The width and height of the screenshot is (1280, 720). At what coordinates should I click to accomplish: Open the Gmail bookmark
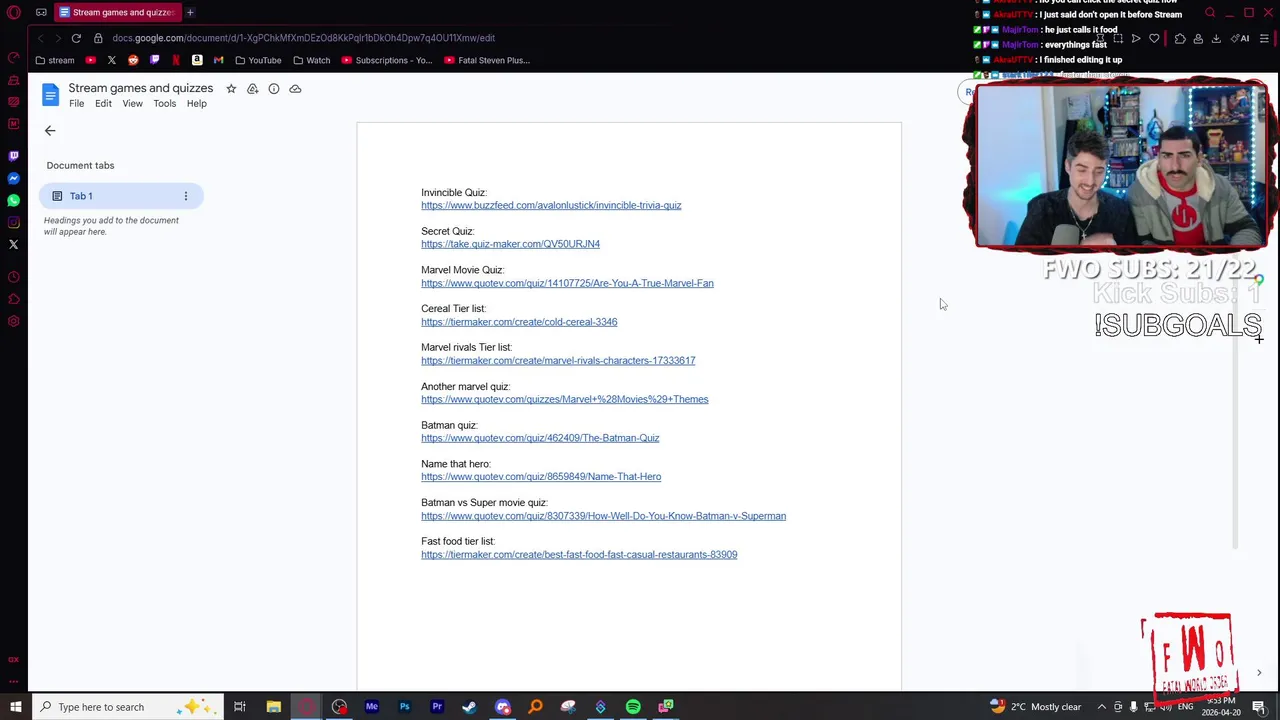[x=218, y=60]
